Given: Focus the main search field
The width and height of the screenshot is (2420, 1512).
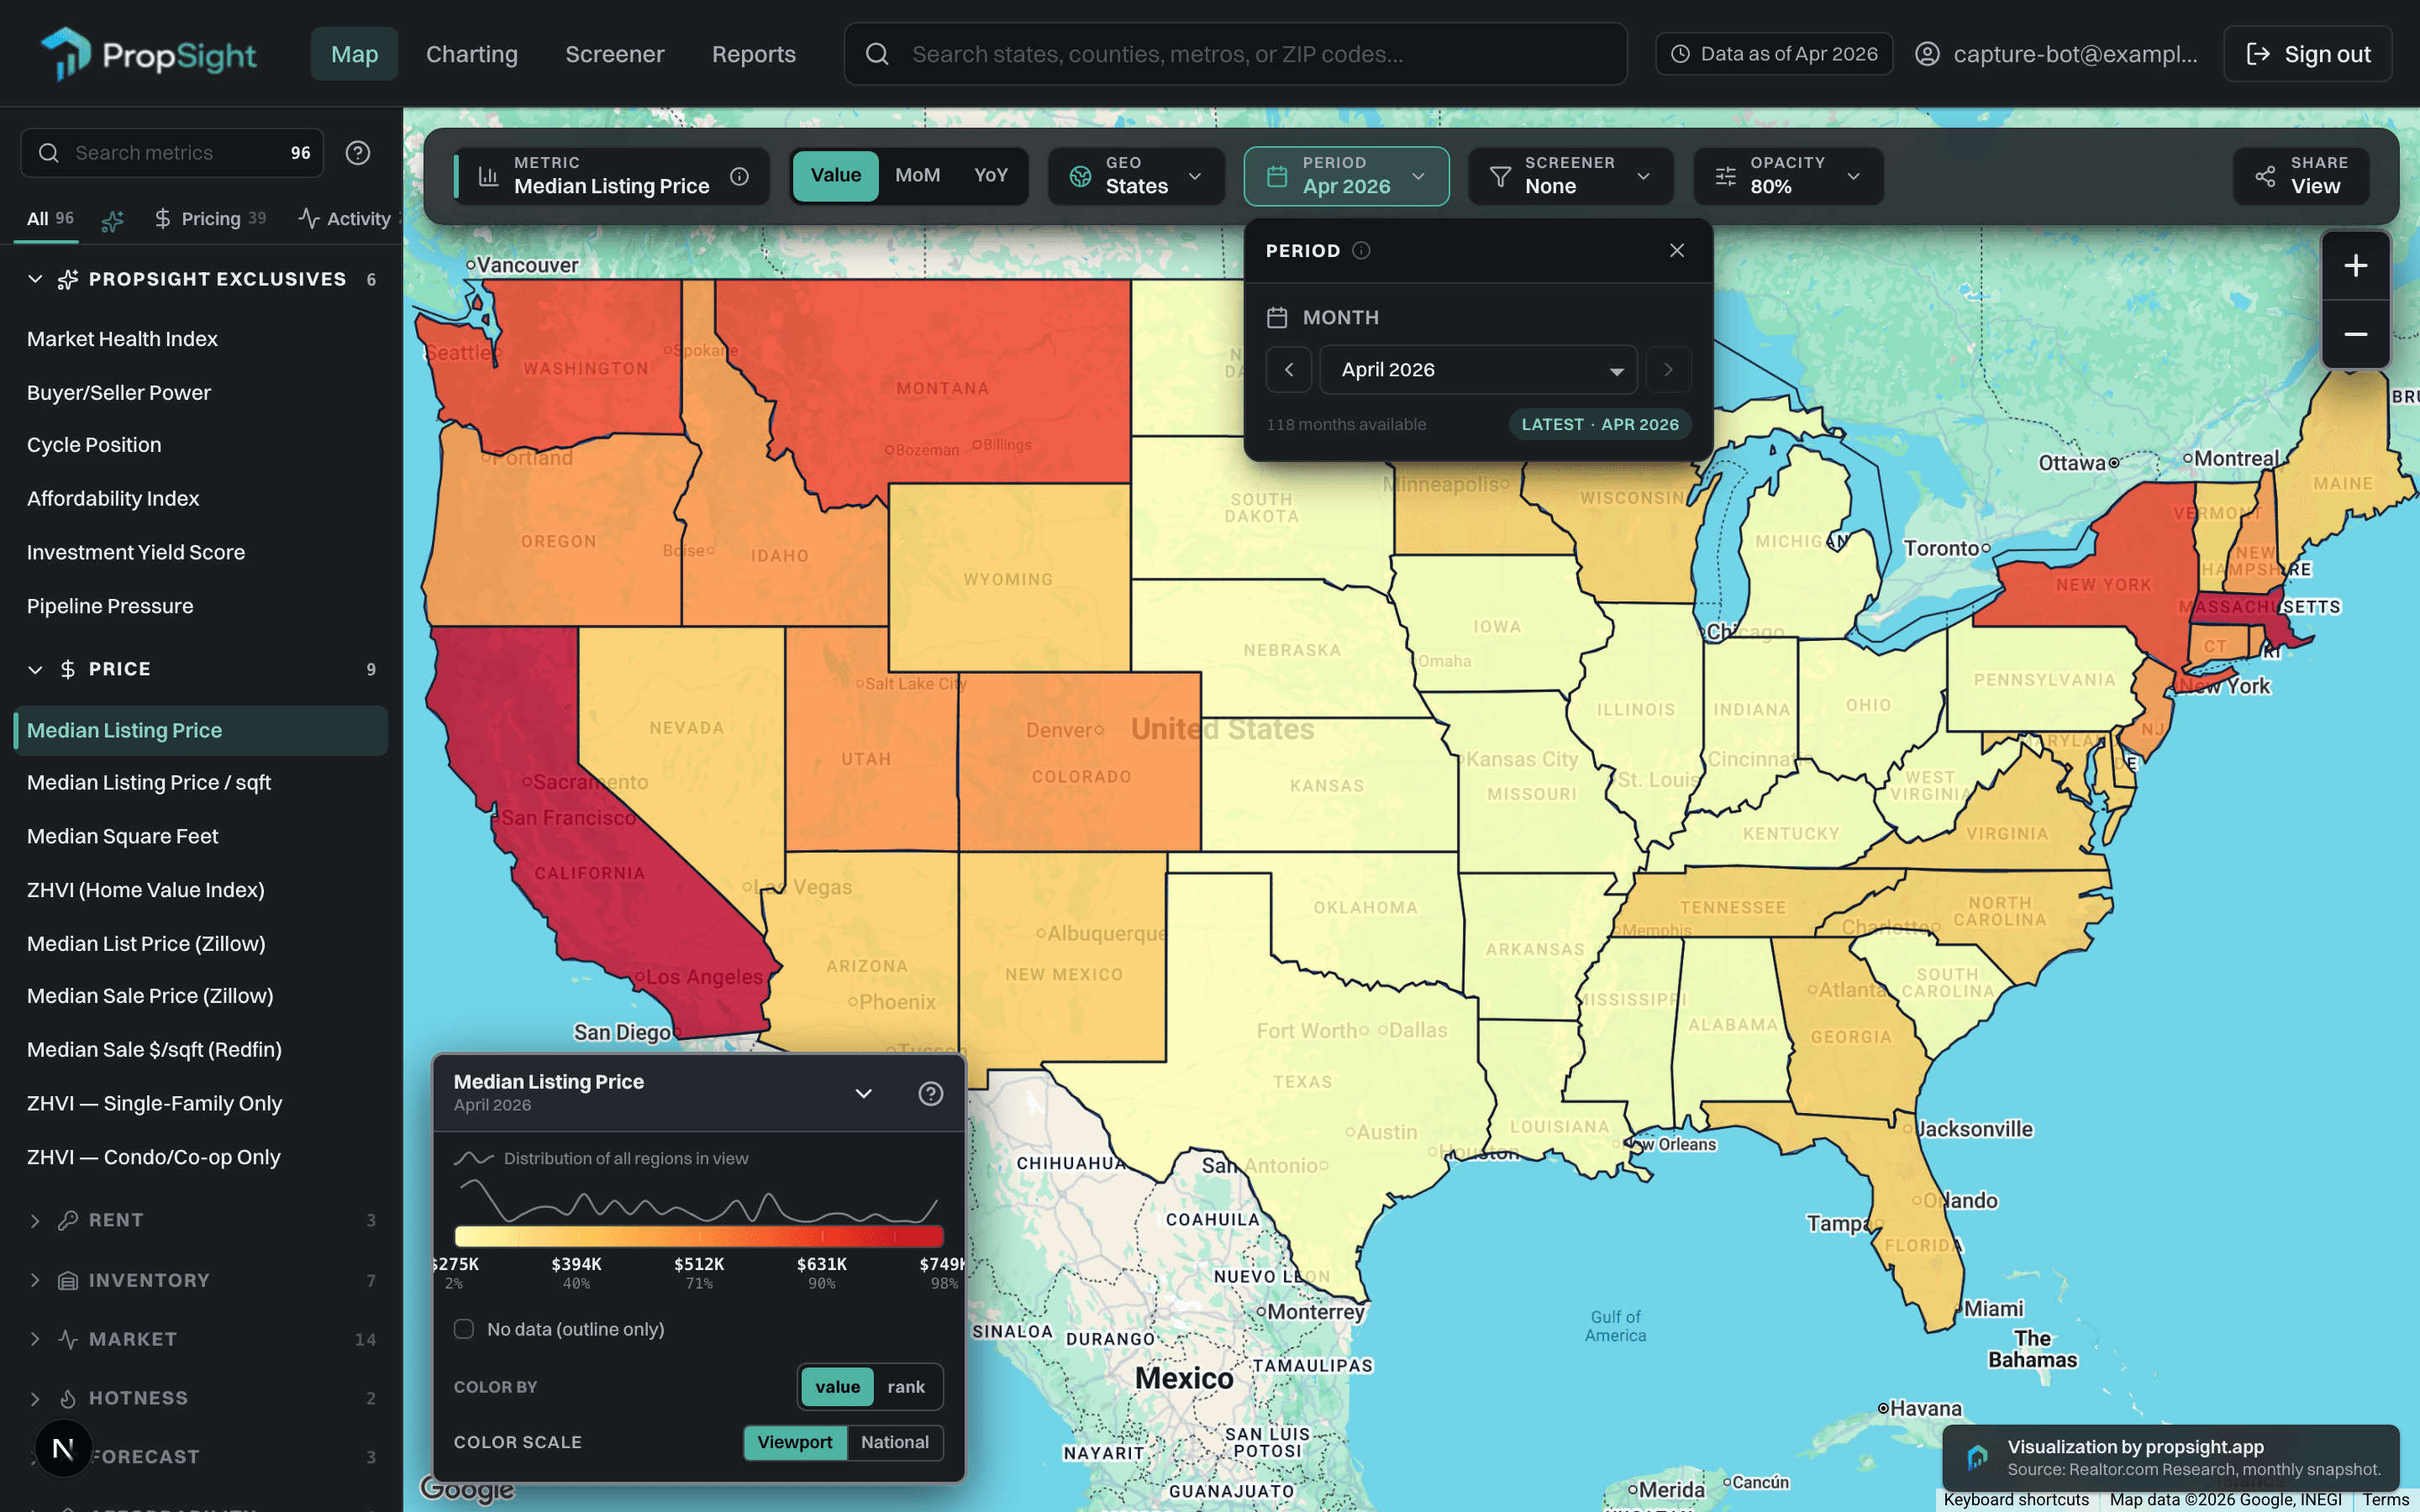Looking at the screenshot, I should [x=1235, y=54].
